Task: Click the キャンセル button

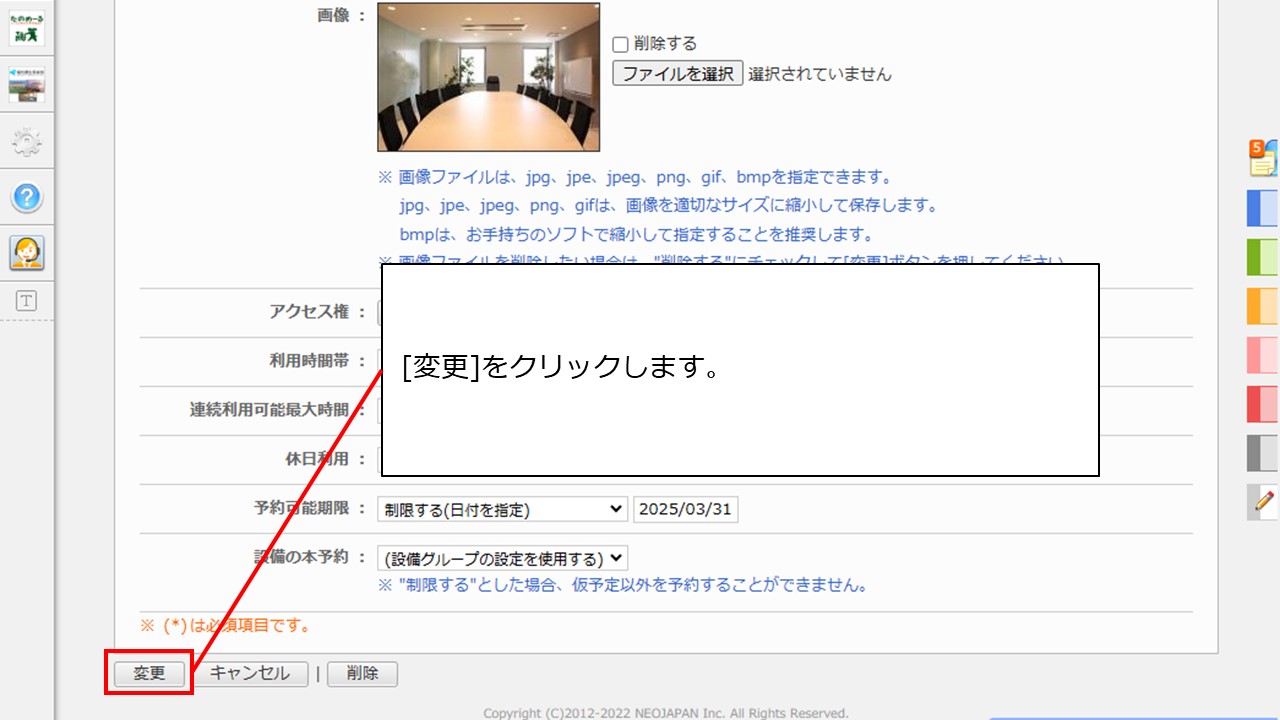Action: pos(250,674)
